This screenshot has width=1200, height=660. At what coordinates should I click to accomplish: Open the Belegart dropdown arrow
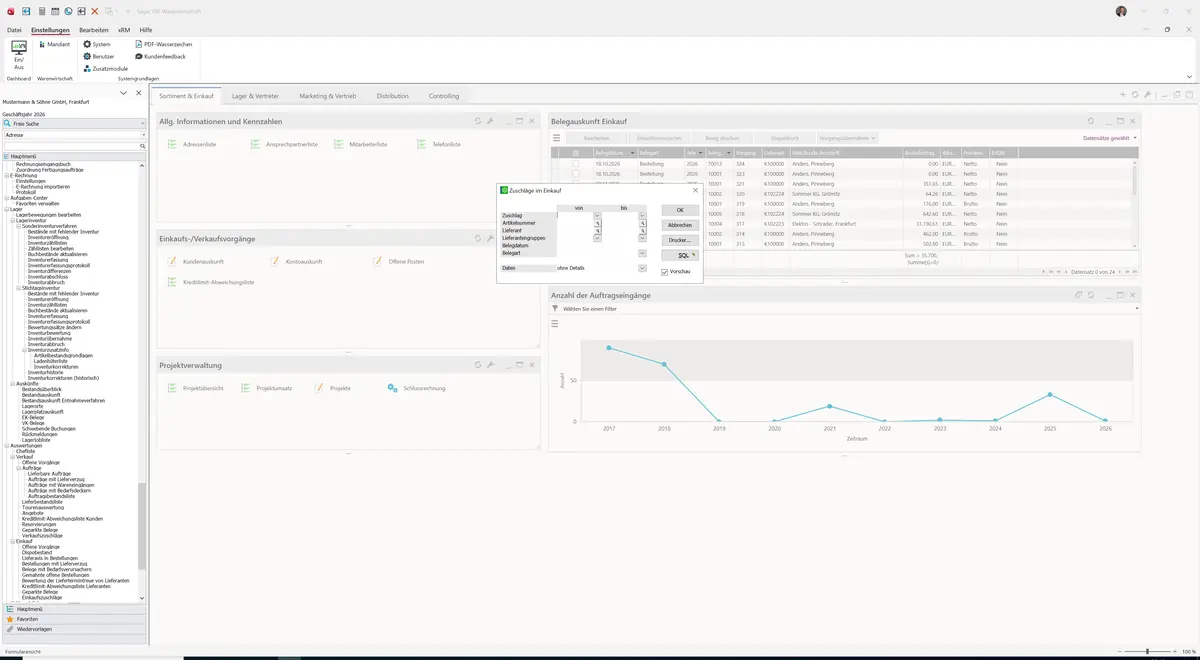642,253
